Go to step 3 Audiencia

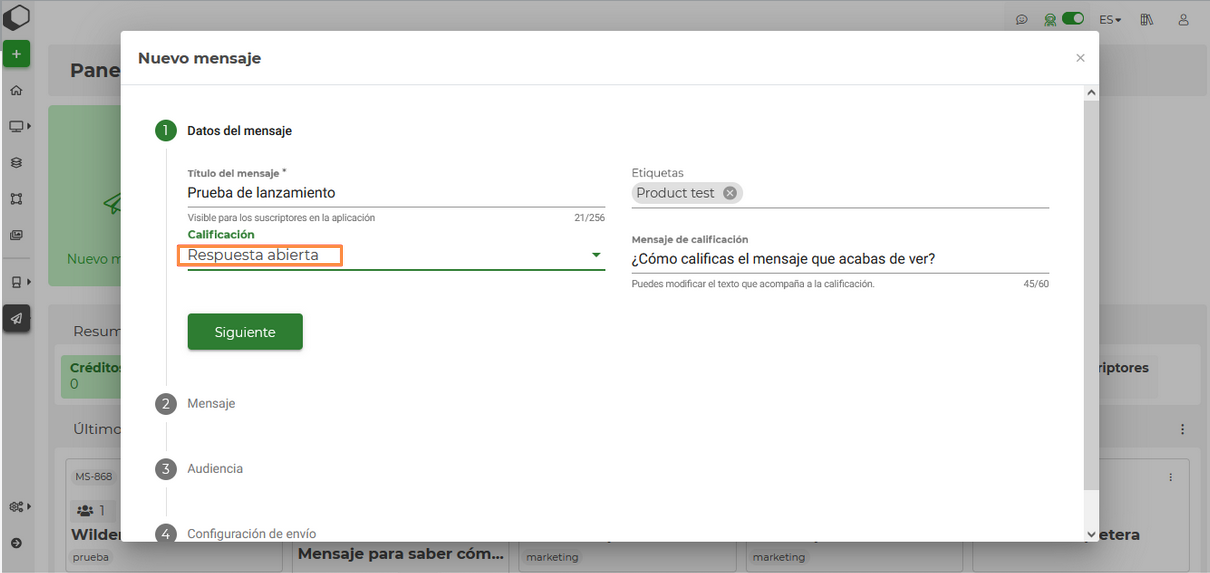coord(214,469)
